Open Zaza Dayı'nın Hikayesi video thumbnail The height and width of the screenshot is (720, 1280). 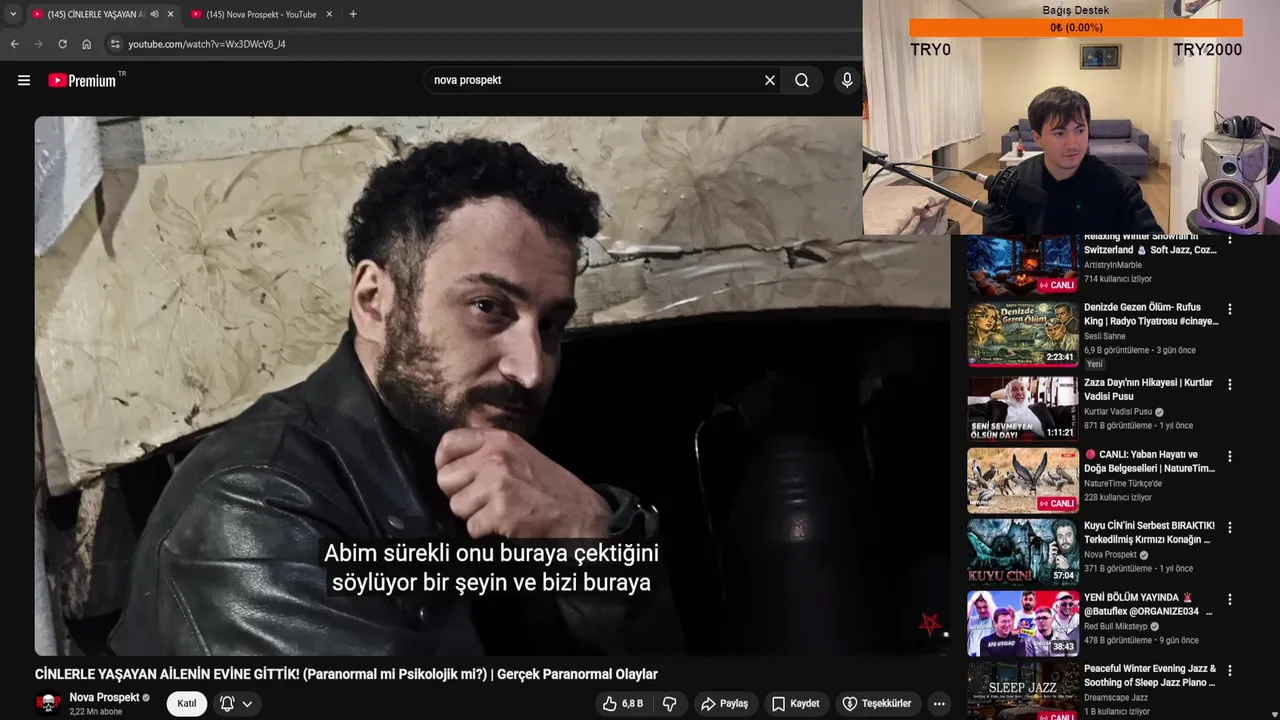click(1022, 409)
